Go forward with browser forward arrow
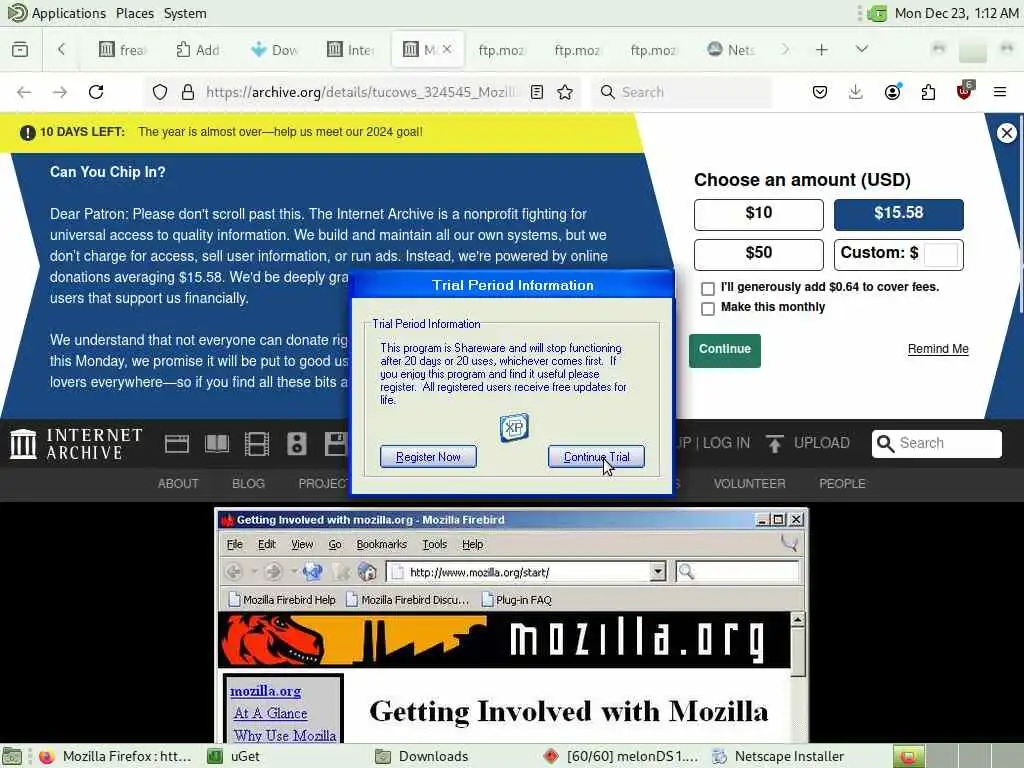1024x768 pixels. coord(60,92)
